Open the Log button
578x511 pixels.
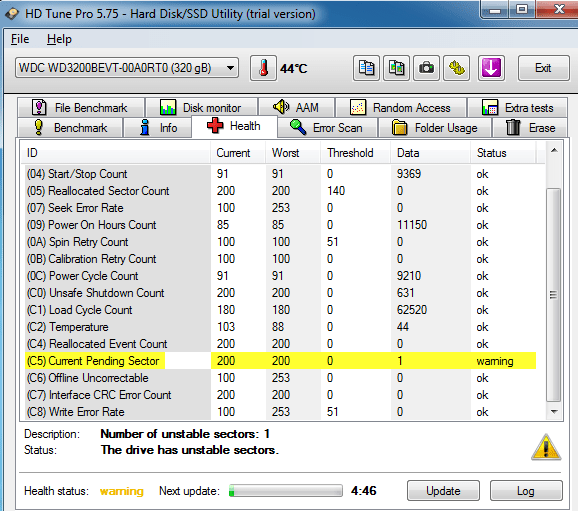pyautogui.click(x=526, y=491)
